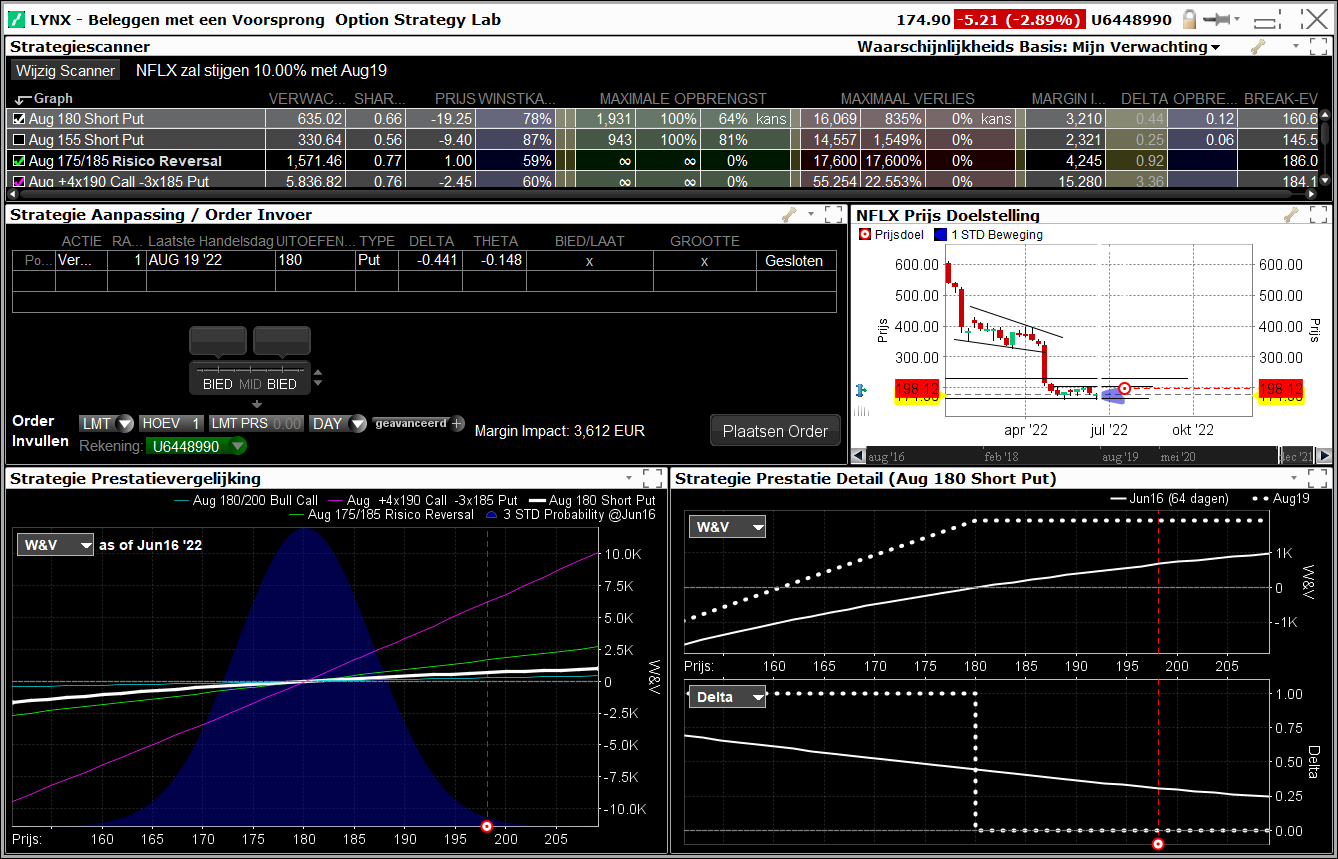Click Gesloten status cell
1338x859 pixels.
(795, 260)
